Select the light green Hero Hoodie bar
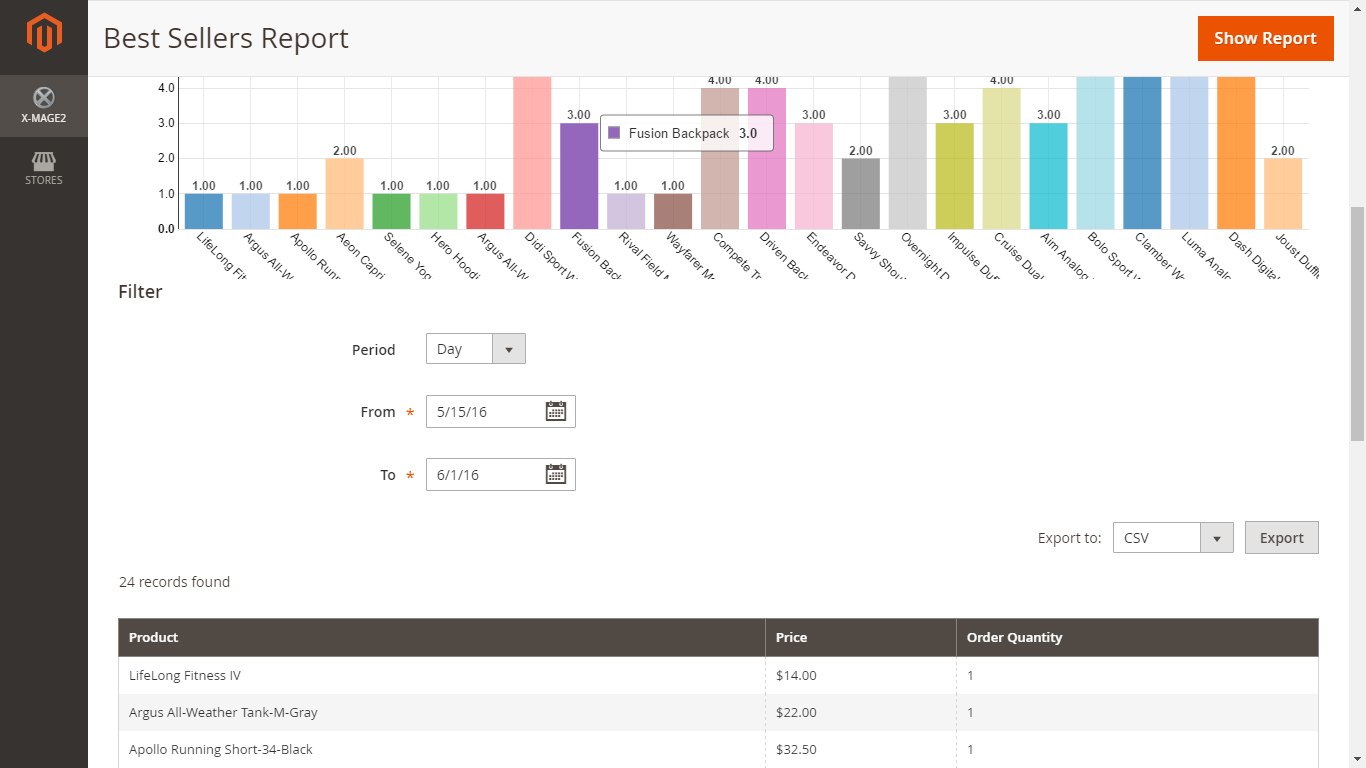The width and height of the screenshot is (1366, 768). tap(438, 211)
